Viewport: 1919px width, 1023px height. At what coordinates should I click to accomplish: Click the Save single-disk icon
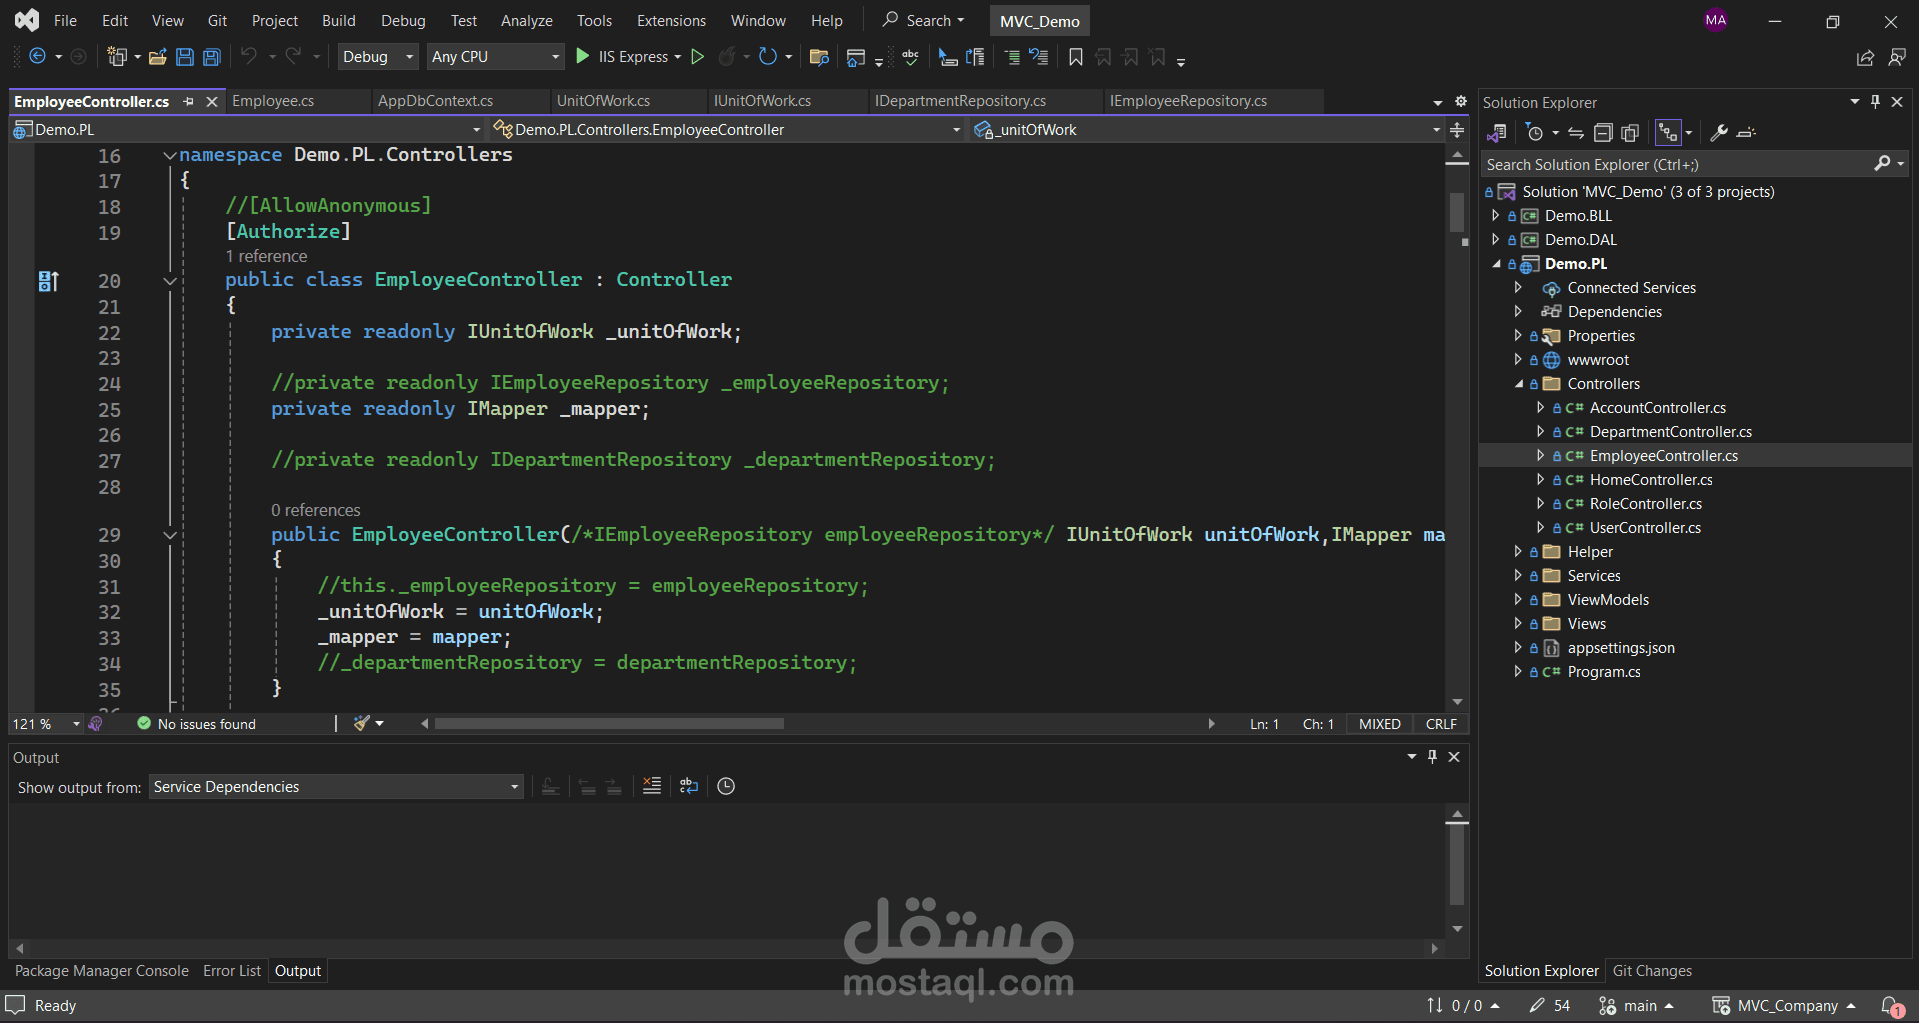coord(185,57)
